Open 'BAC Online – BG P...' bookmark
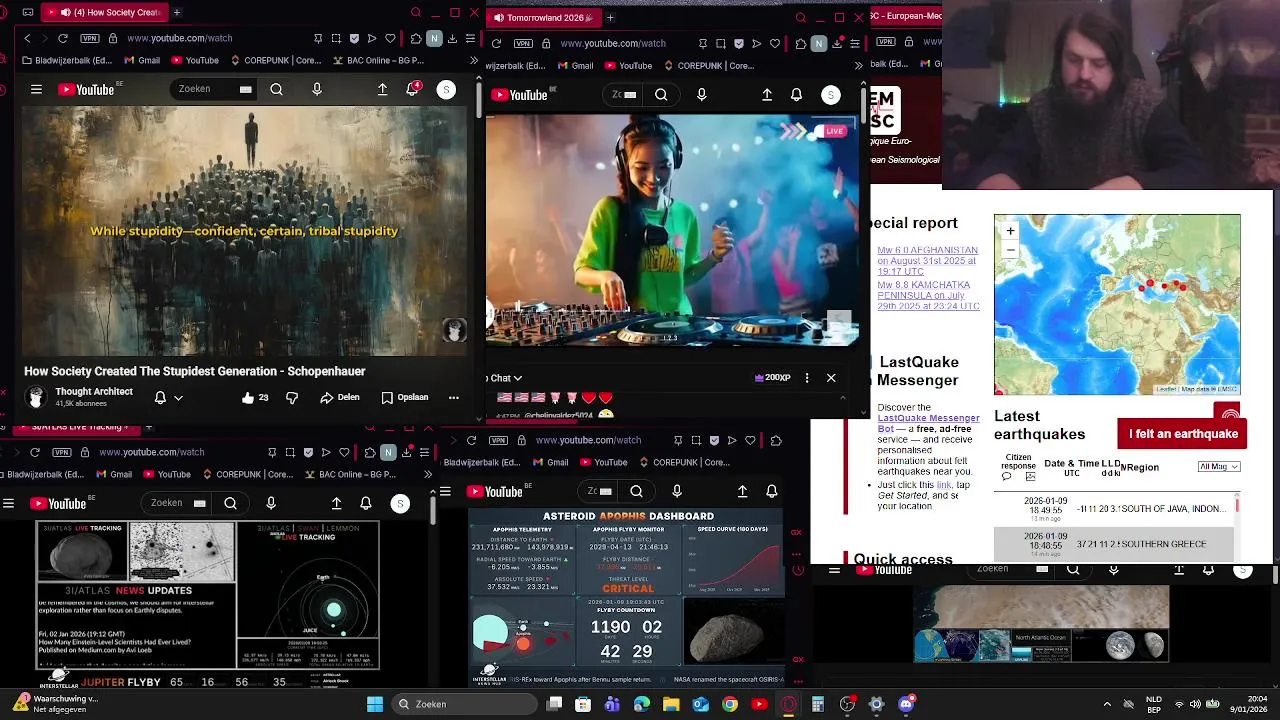 pyautogui.click(x=376, y=60)
